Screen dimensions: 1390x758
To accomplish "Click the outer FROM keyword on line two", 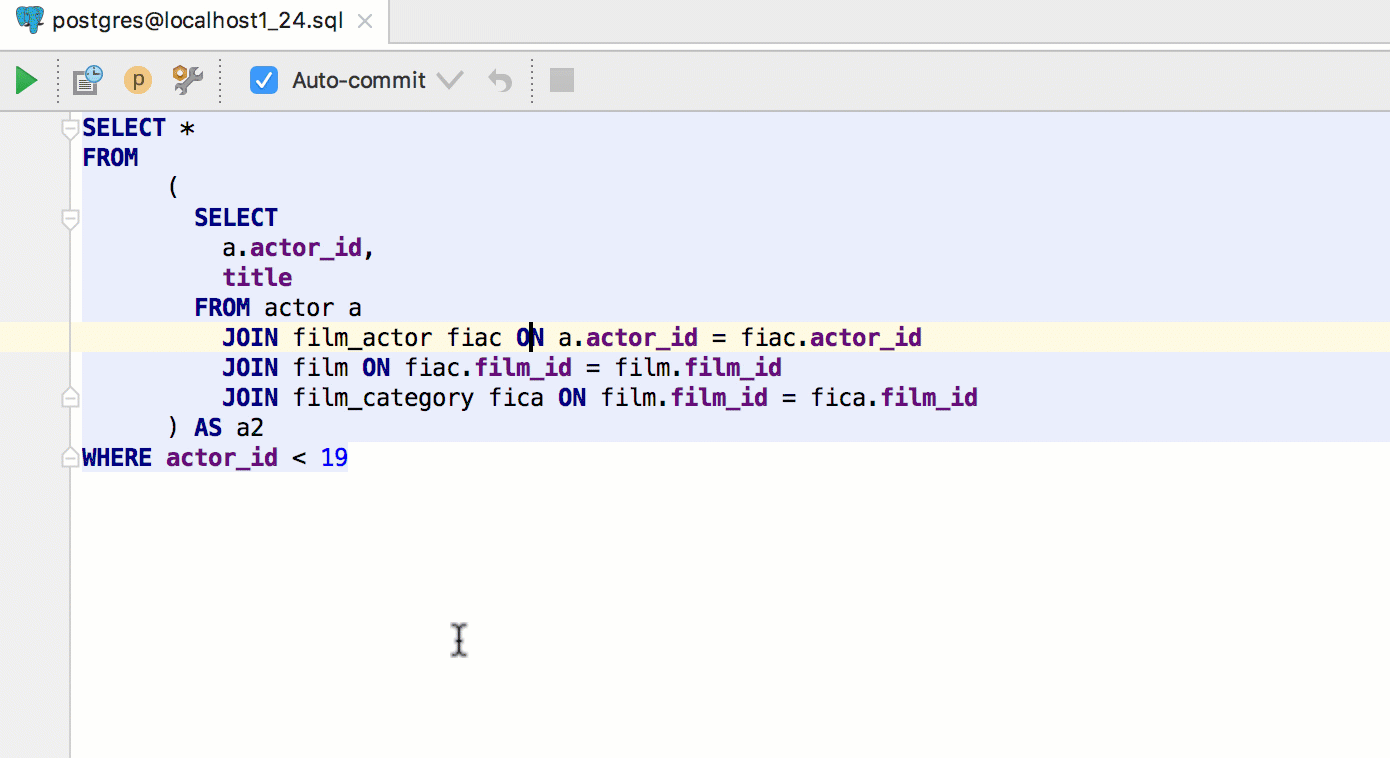I will pyautogui.click(x=110, y=158).
